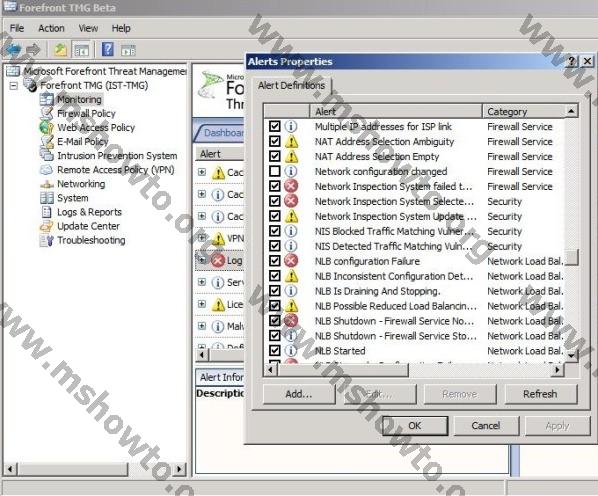598x496 pixels.
Task: Click the Up one level toolbar icon
Action: [61, 50]
